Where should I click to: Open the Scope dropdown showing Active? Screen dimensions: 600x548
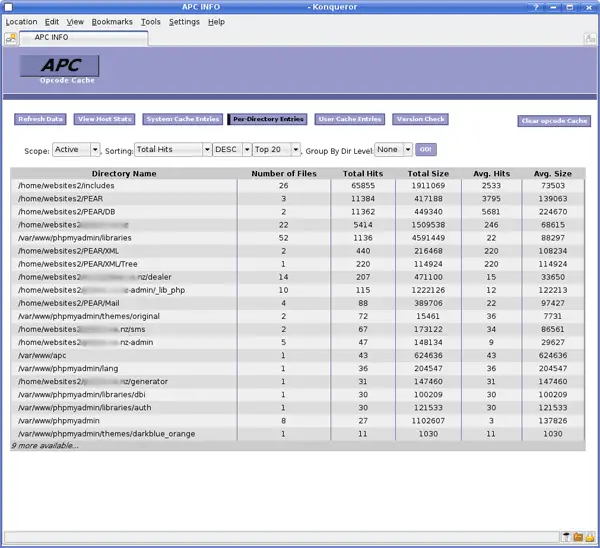(76, 149)
